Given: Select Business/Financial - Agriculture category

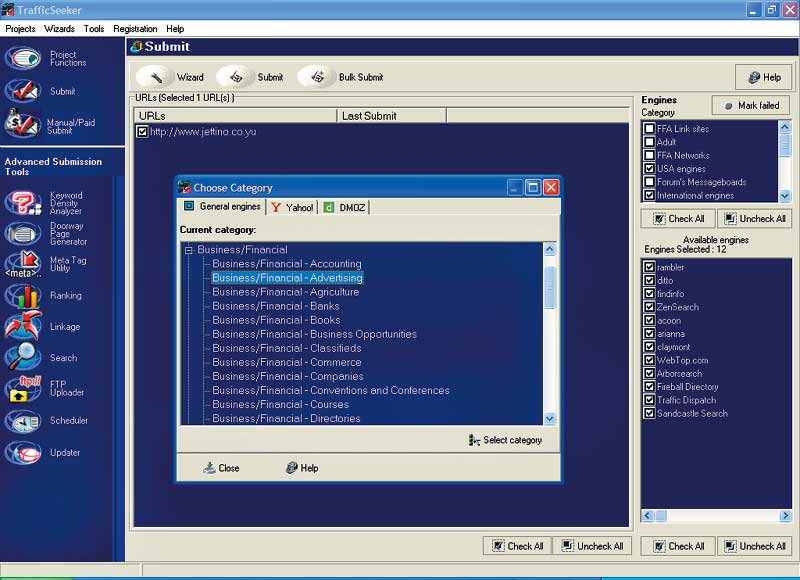Looking at the screenshot, I should (286, 292).
